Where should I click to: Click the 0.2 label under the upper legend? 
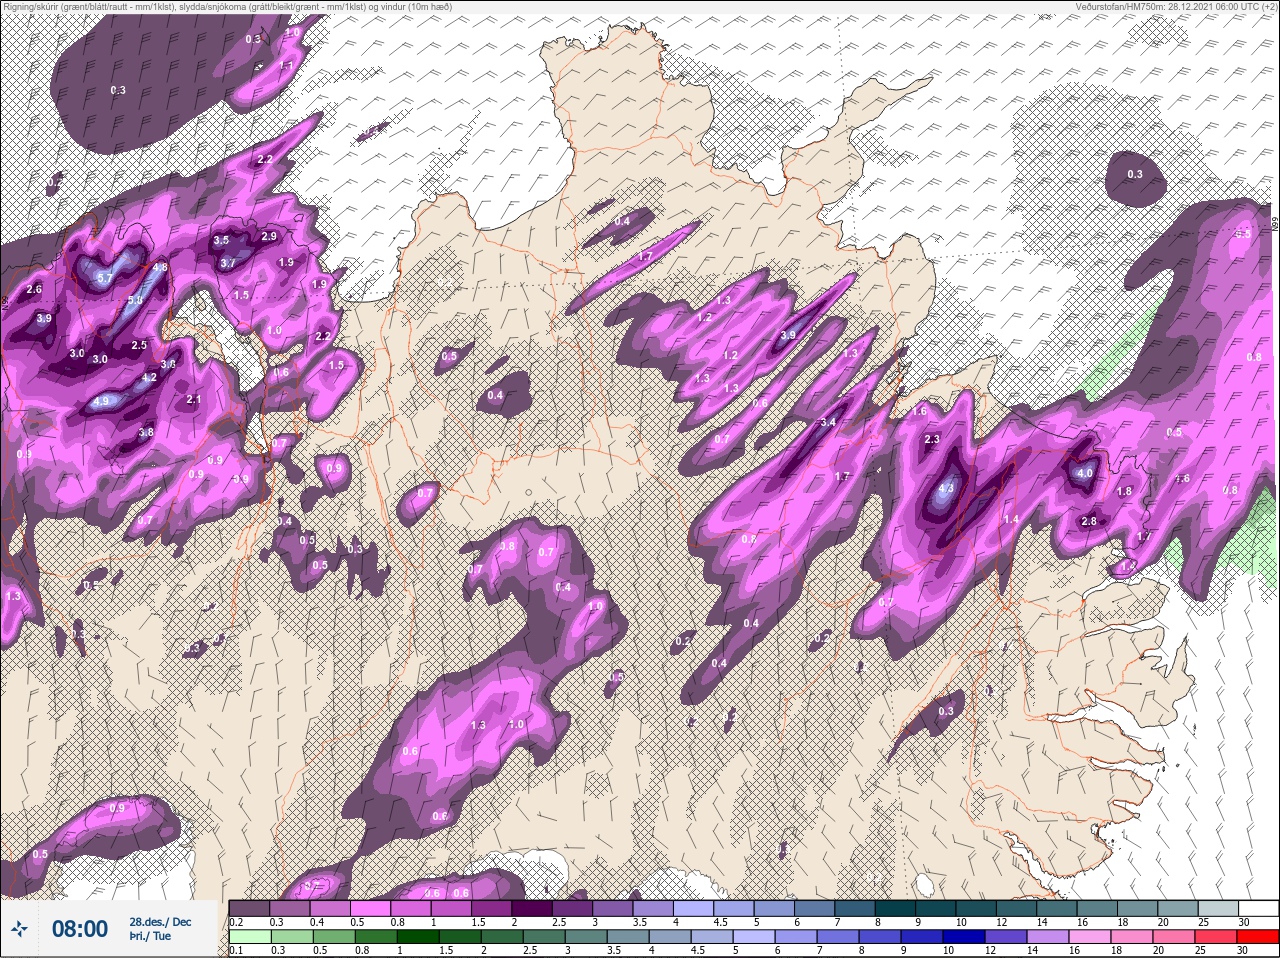(x=236, y=922)
